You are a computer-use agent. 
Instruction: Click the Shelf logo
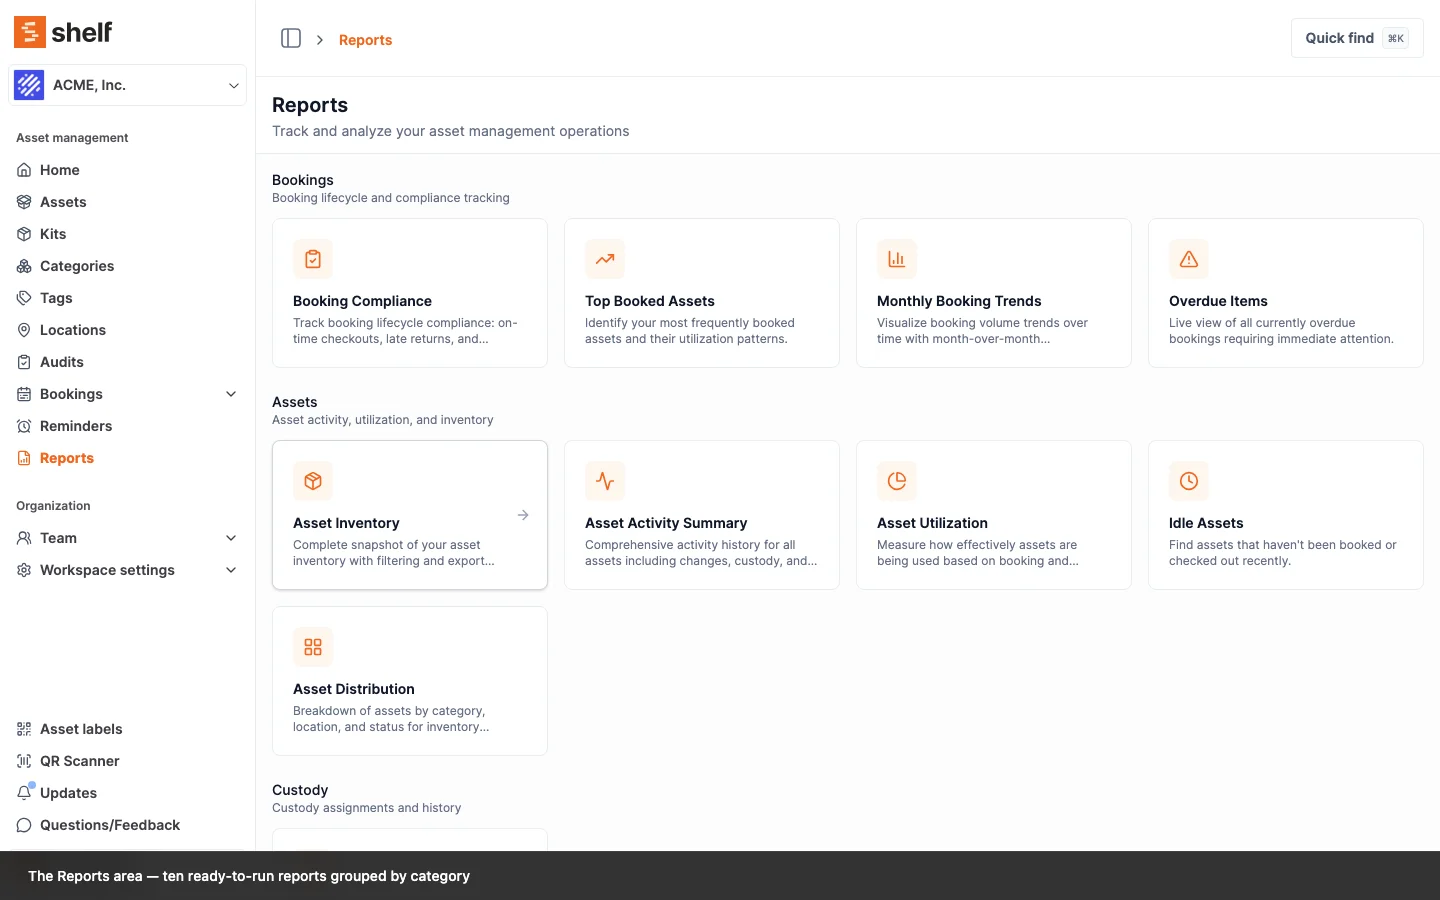tap(63, 32)
